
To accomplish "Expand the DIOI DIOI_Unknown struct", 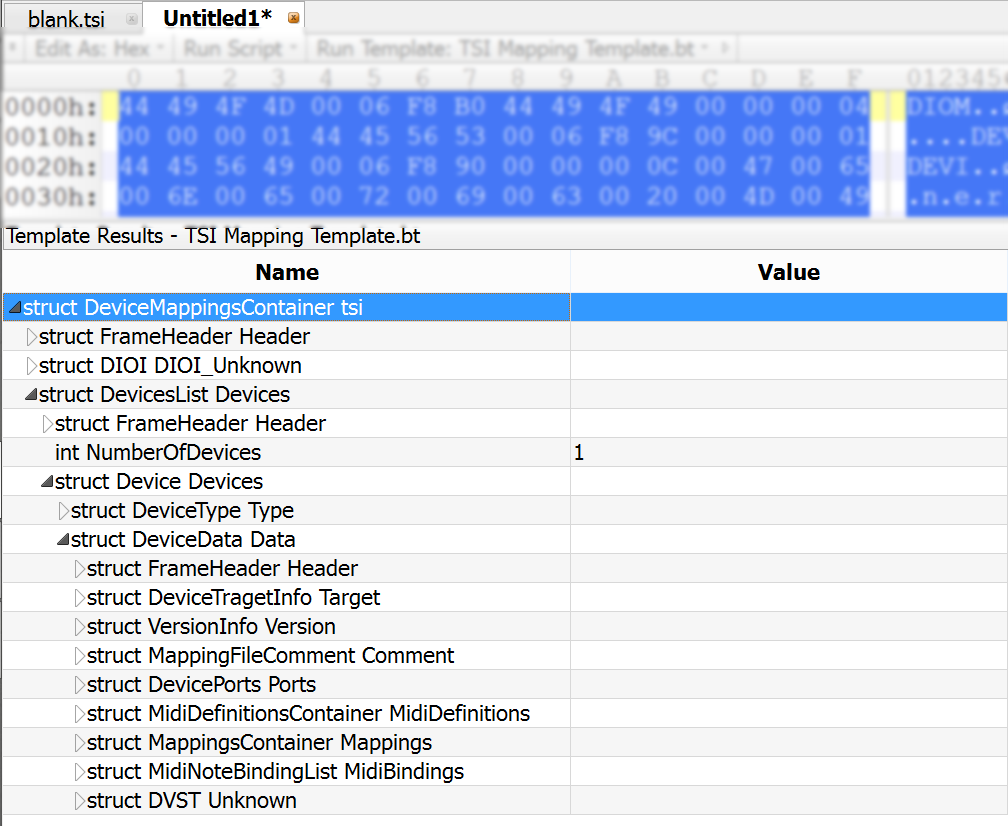I will coord(31,366).
